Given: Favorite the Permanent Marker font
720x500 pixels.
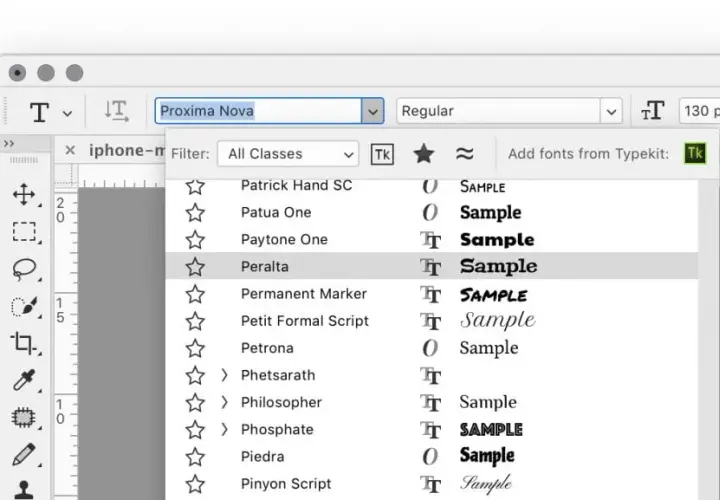Looking at the screenshot, I should click(x=195, y=294).
